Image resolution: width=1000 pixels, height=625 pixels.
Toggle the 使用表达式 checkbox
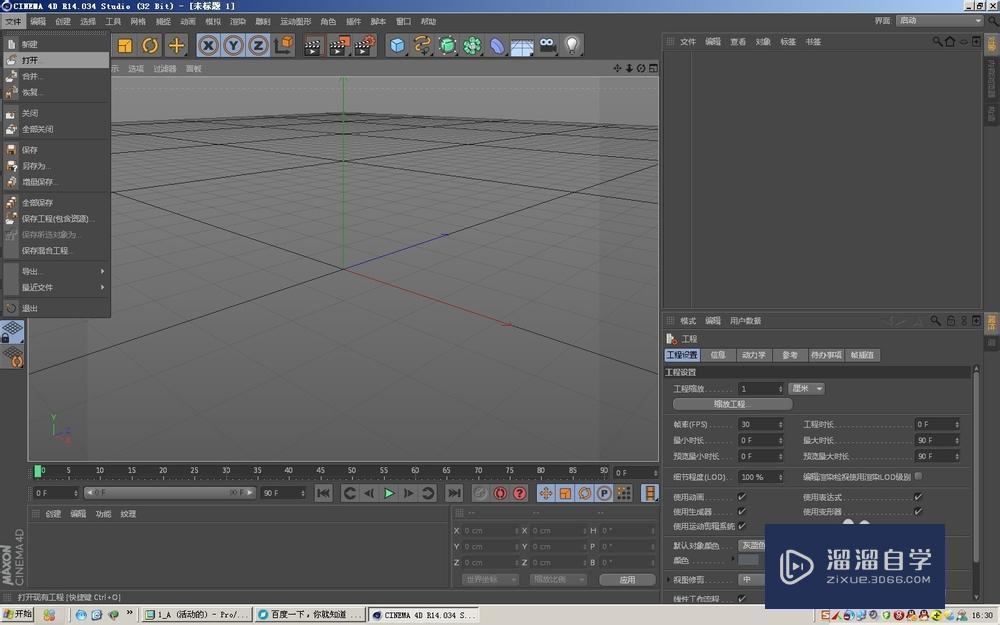917,495
